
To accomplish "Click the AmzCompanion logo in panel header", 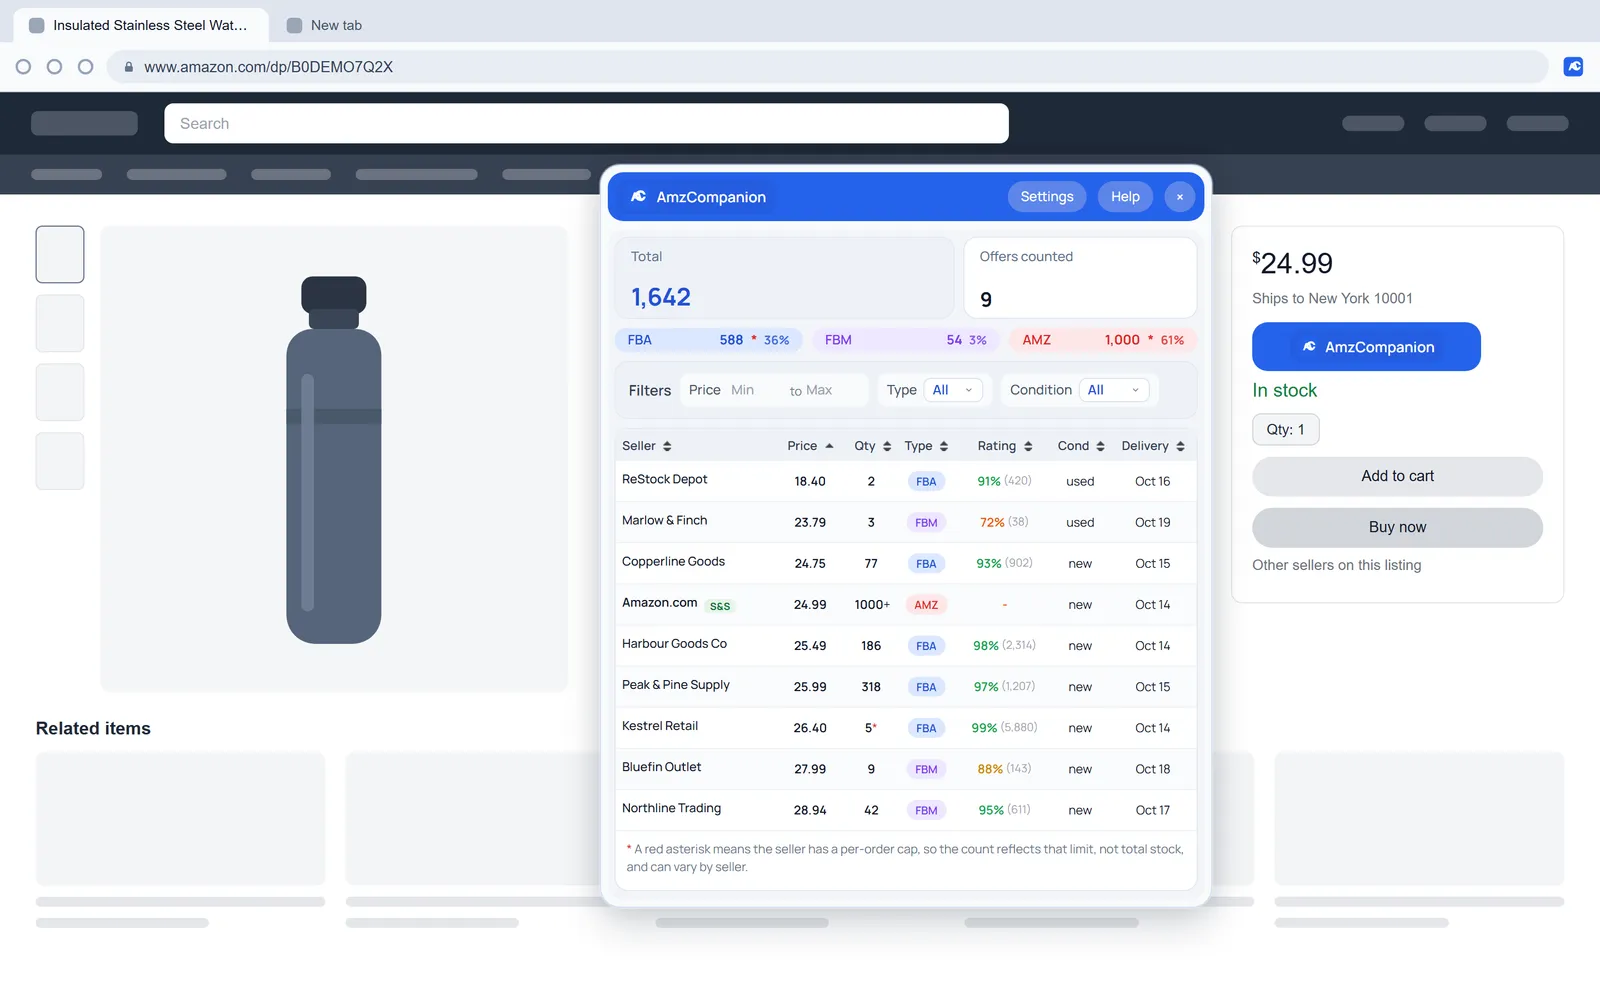I will click(638, 197).
